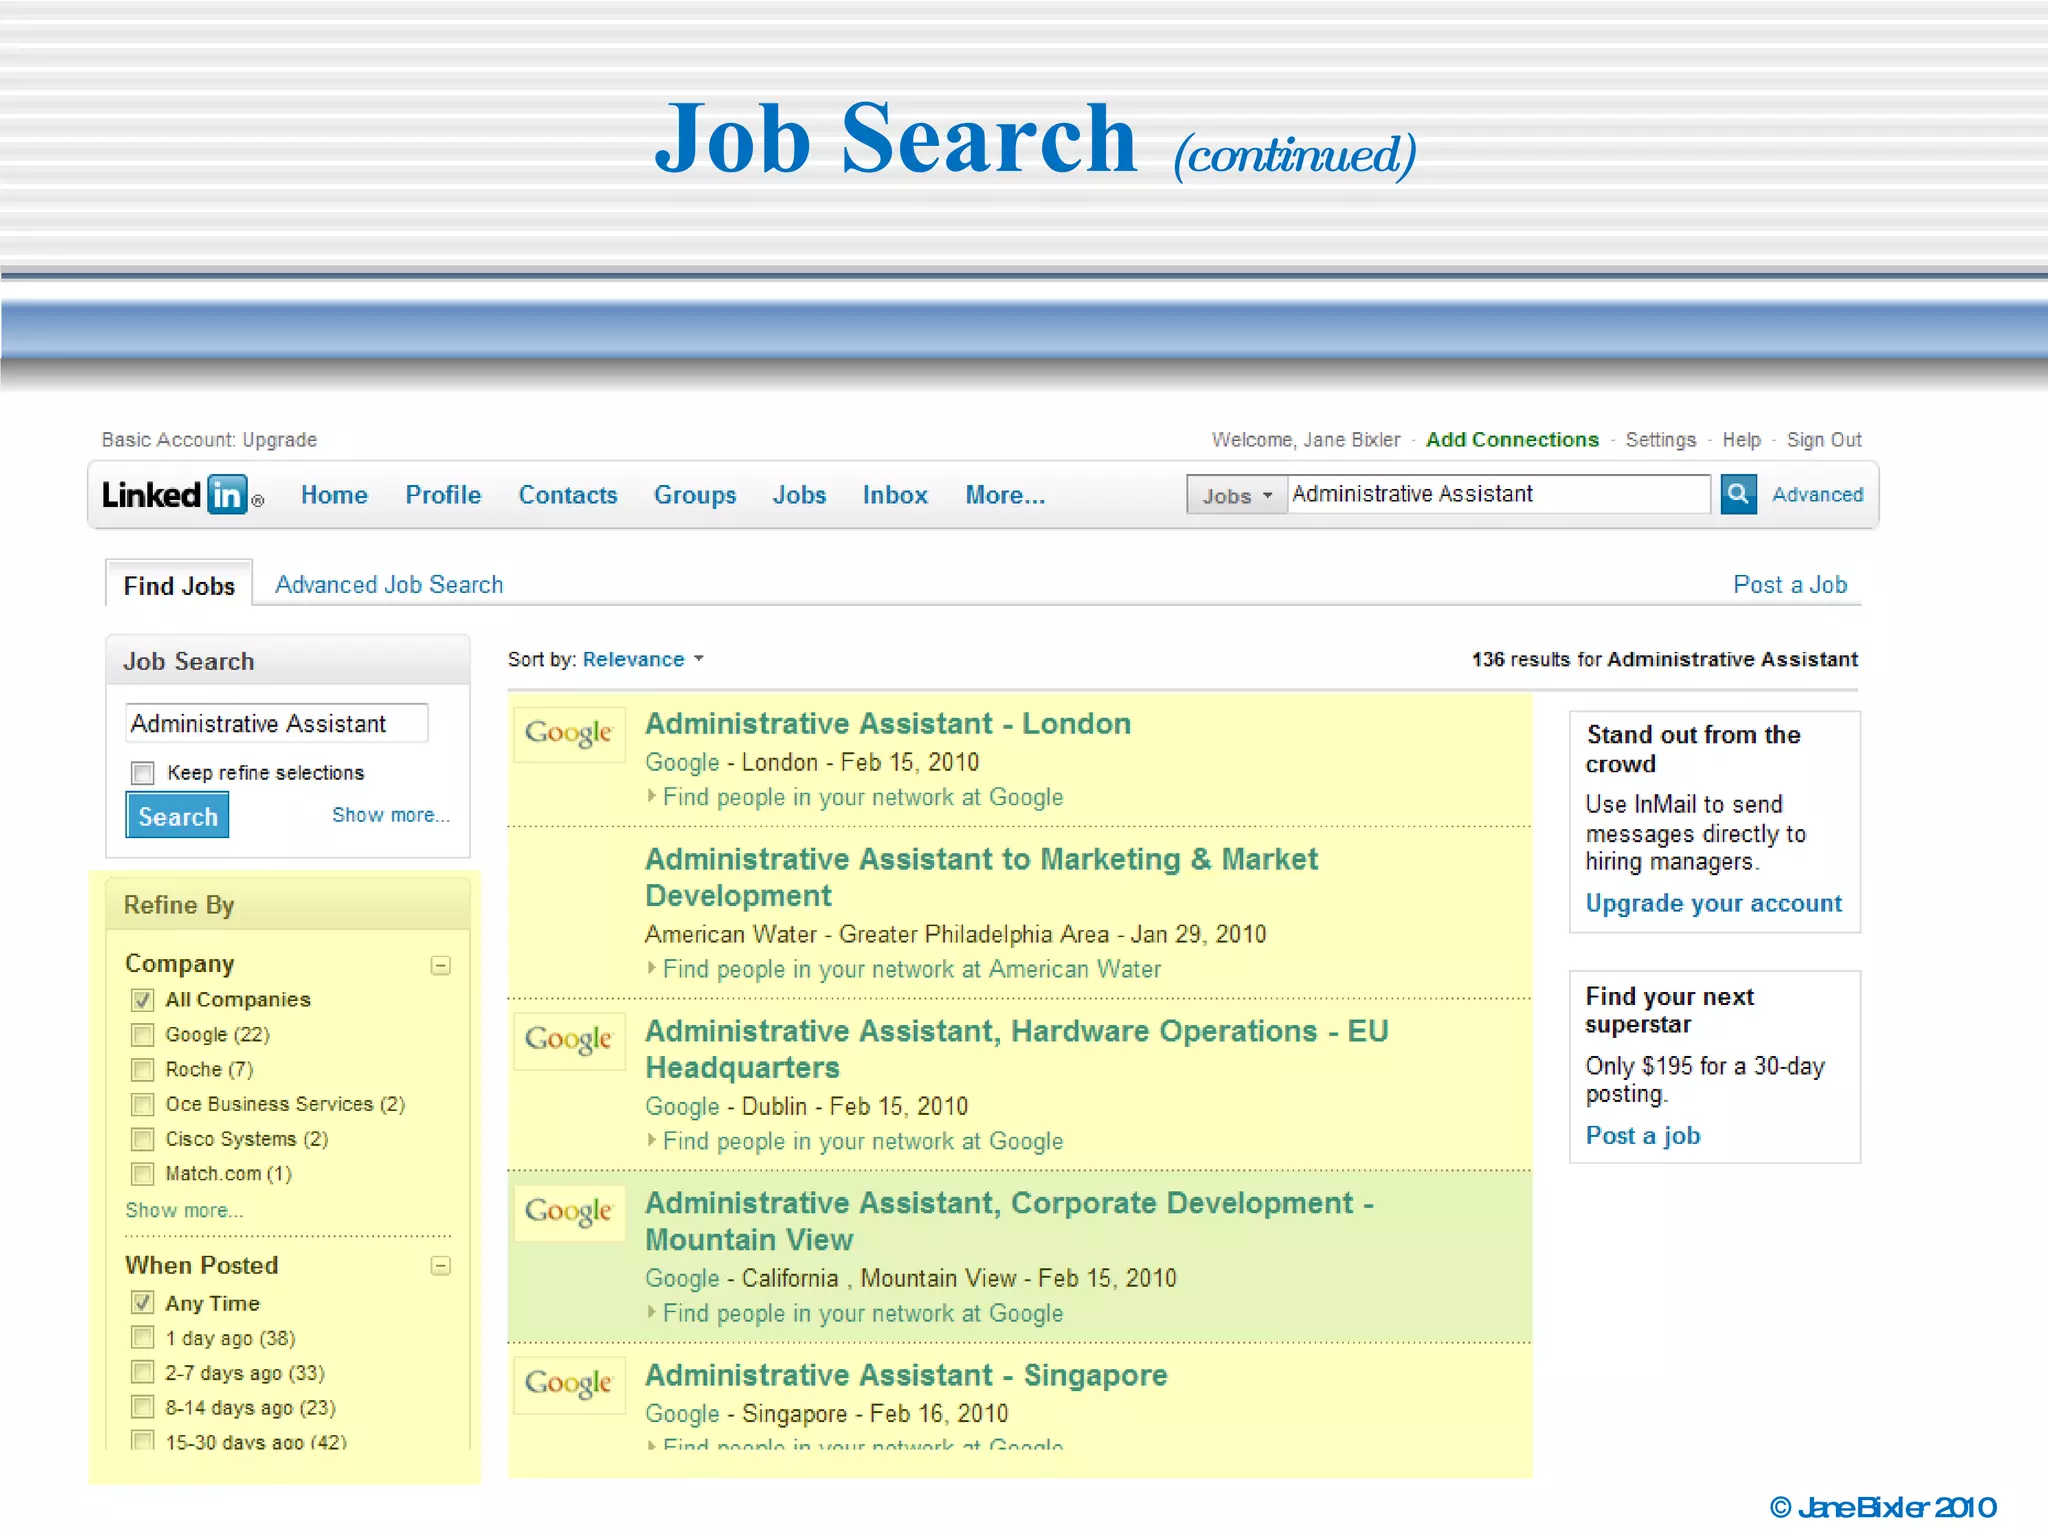The width and height of the screenshot is (2048, 1536).
Task: Open Corporate Development - Mountain View job
Action: point(1010,1221)
